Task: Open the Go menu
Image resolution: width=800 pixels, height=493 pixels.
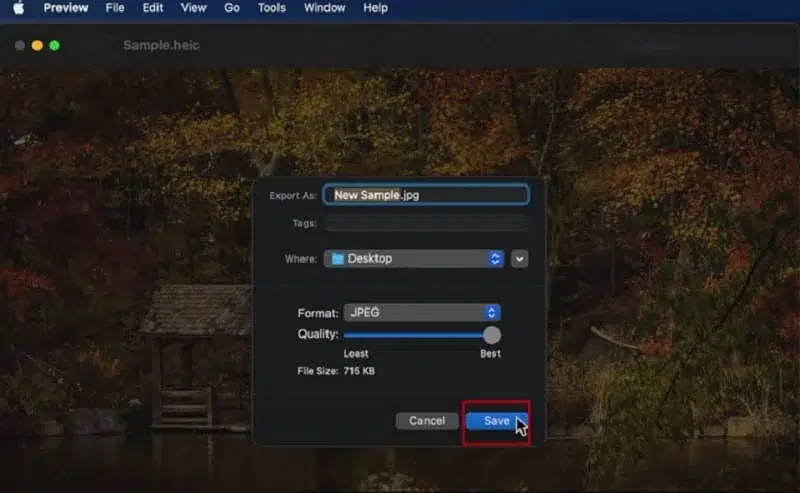Action: 232,8
